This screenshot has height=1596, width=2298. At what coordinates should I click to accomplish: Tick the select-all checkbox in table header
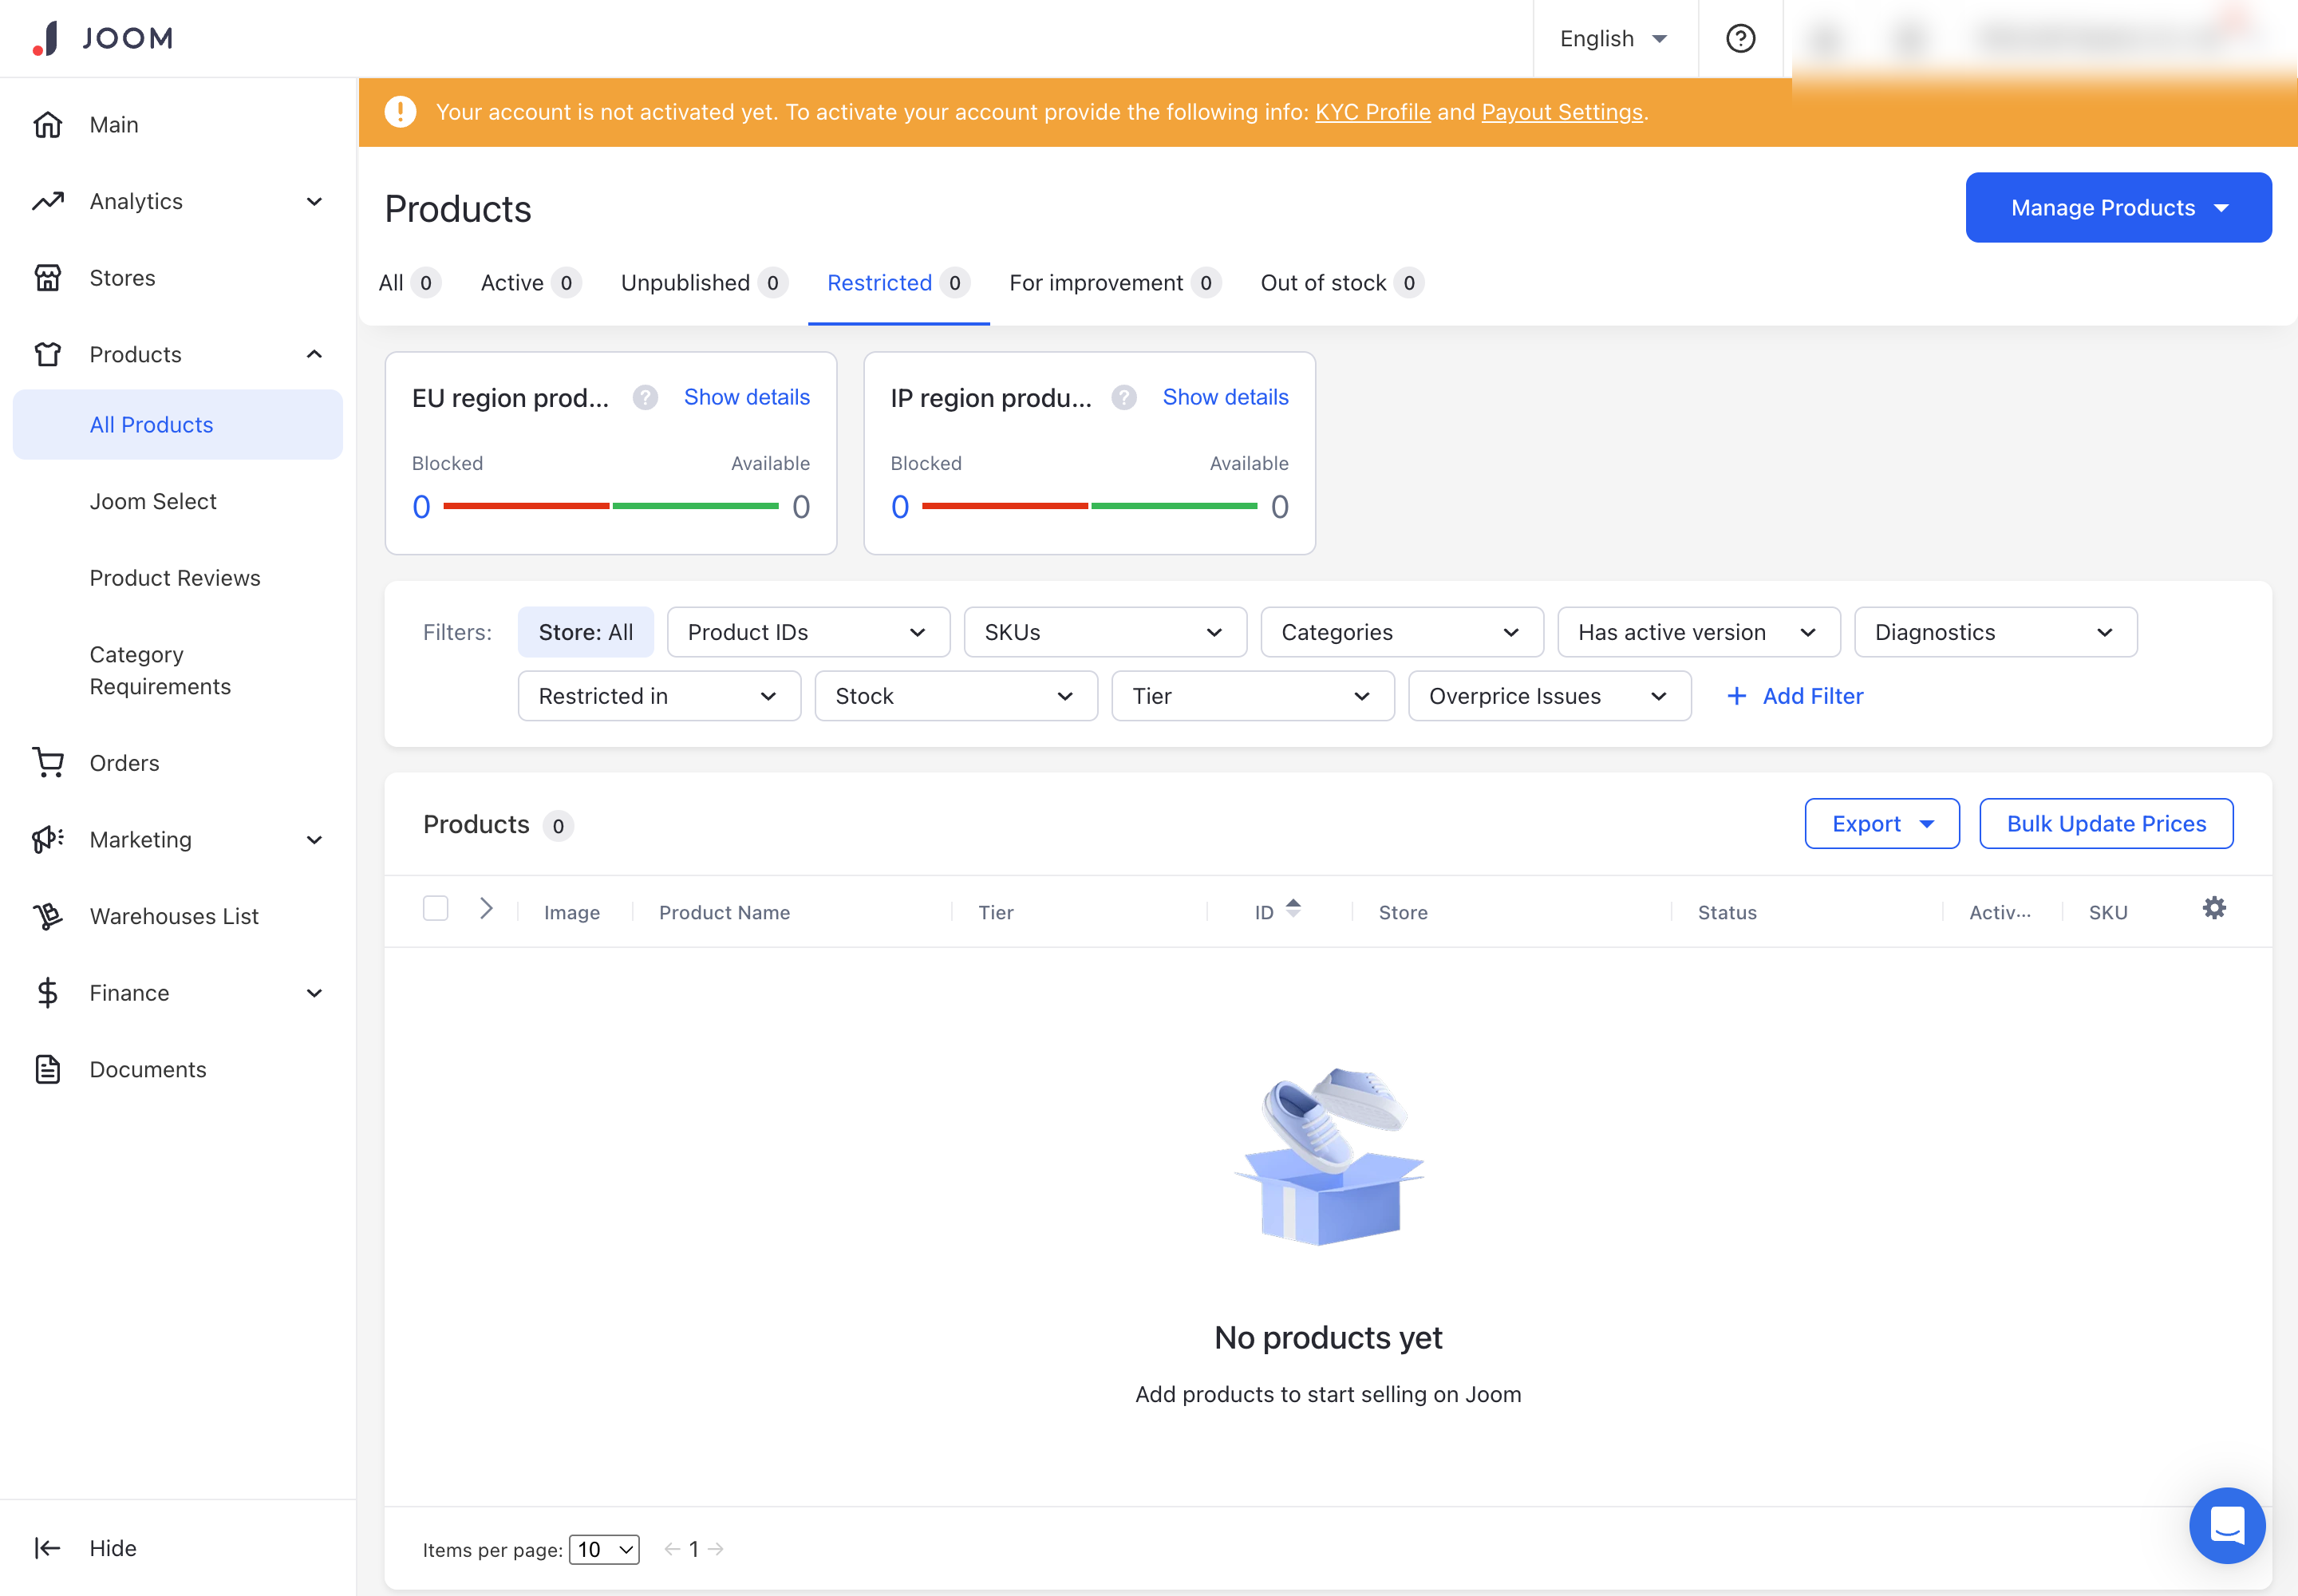pos(435,908)
